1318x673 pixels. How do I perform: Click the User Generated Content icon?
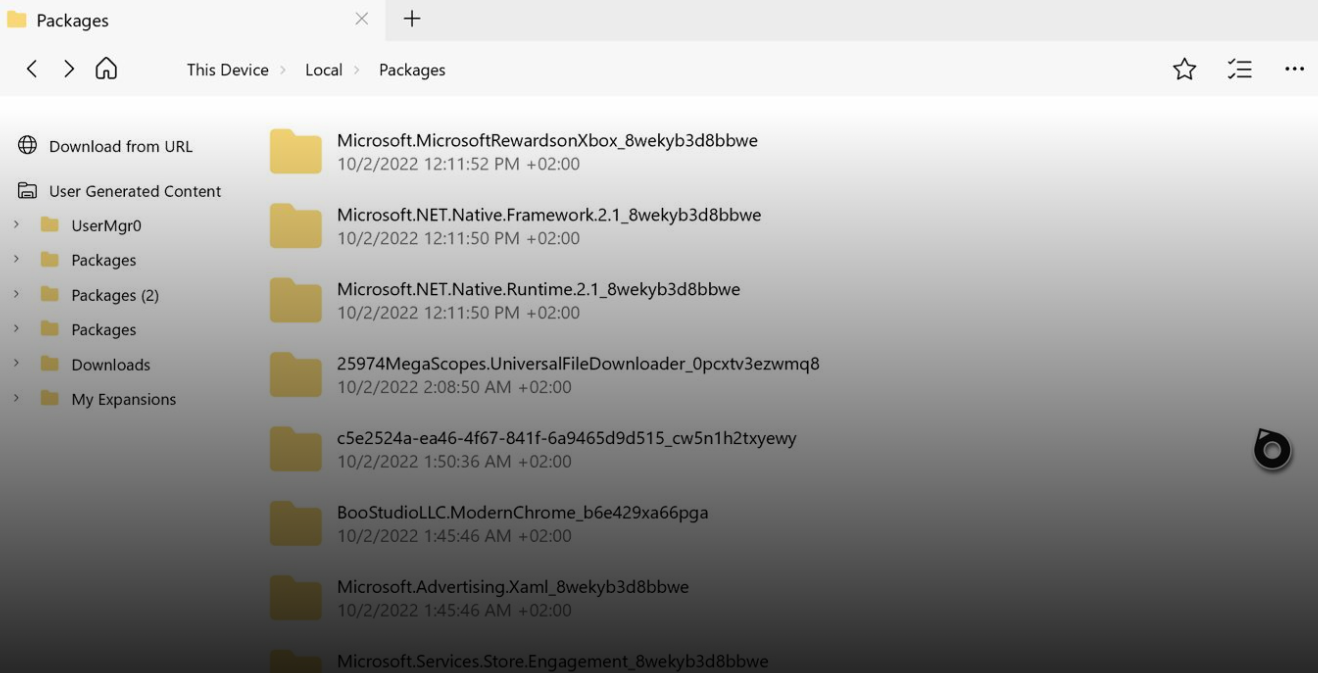[25, 191]
